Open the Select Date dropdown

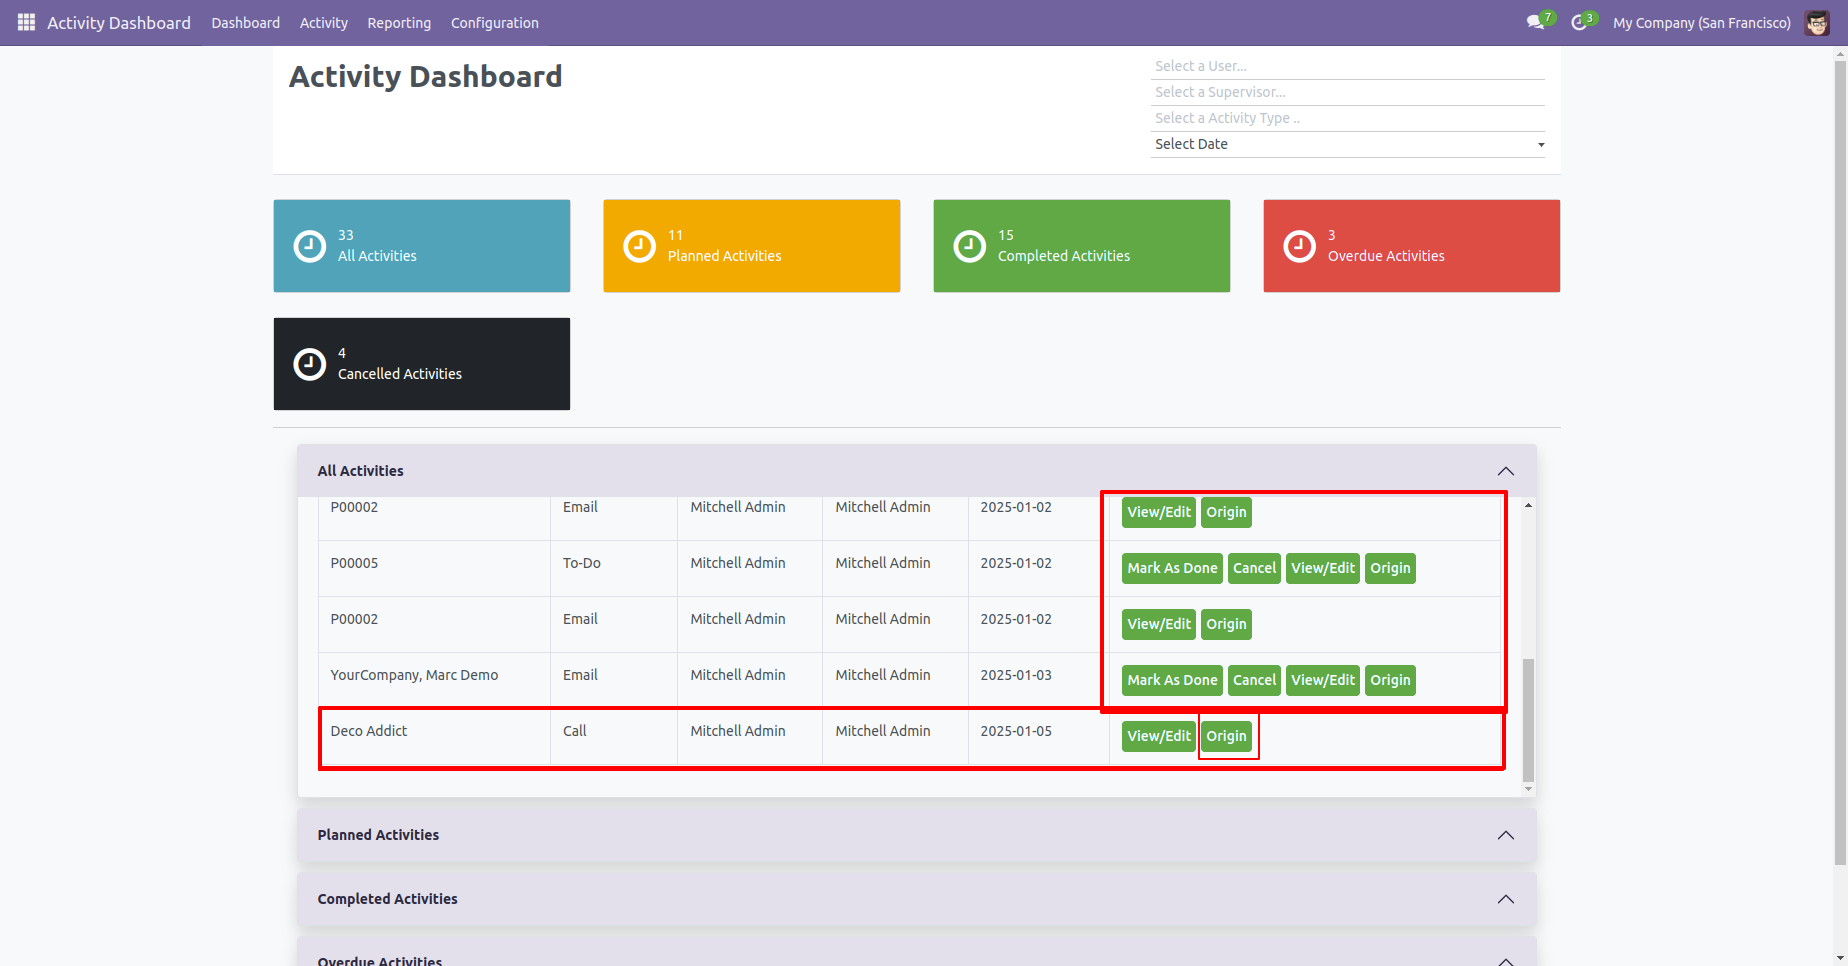point(1348,144)
